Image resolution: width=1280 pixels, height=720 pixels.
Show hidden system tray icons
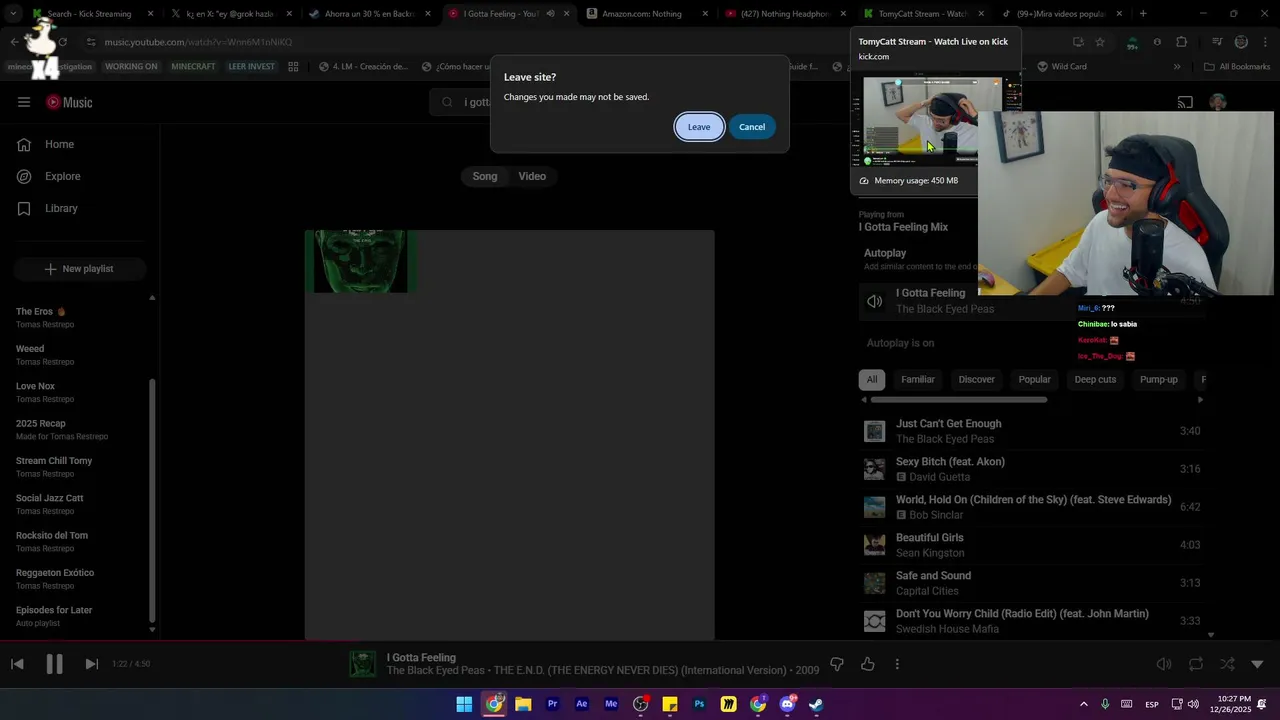[1083, 704]
